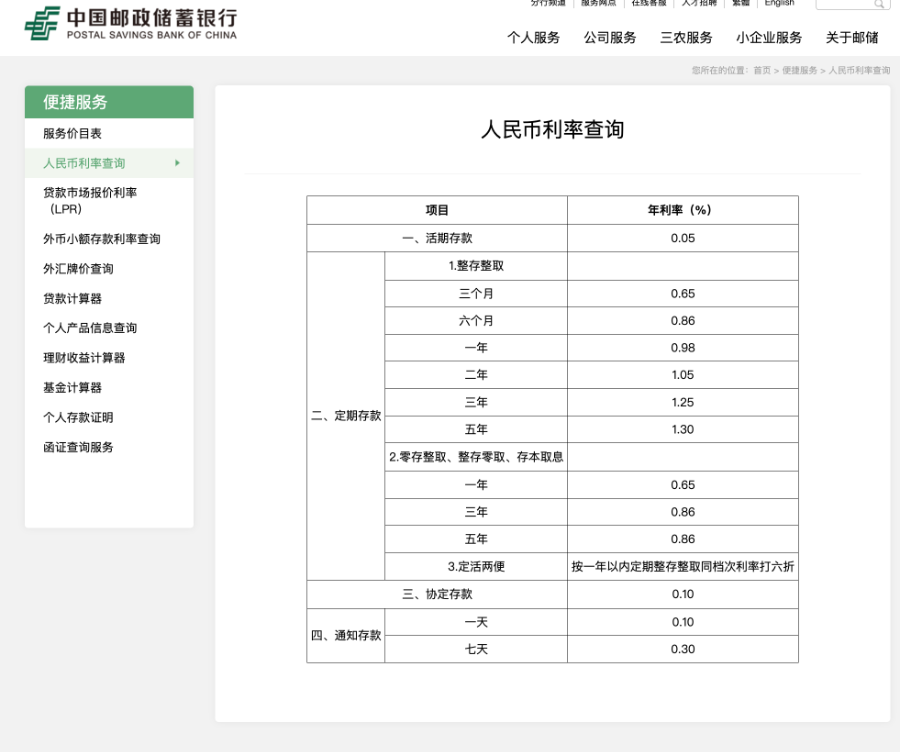Click the 1.30 rate value

tap(682, 429)
